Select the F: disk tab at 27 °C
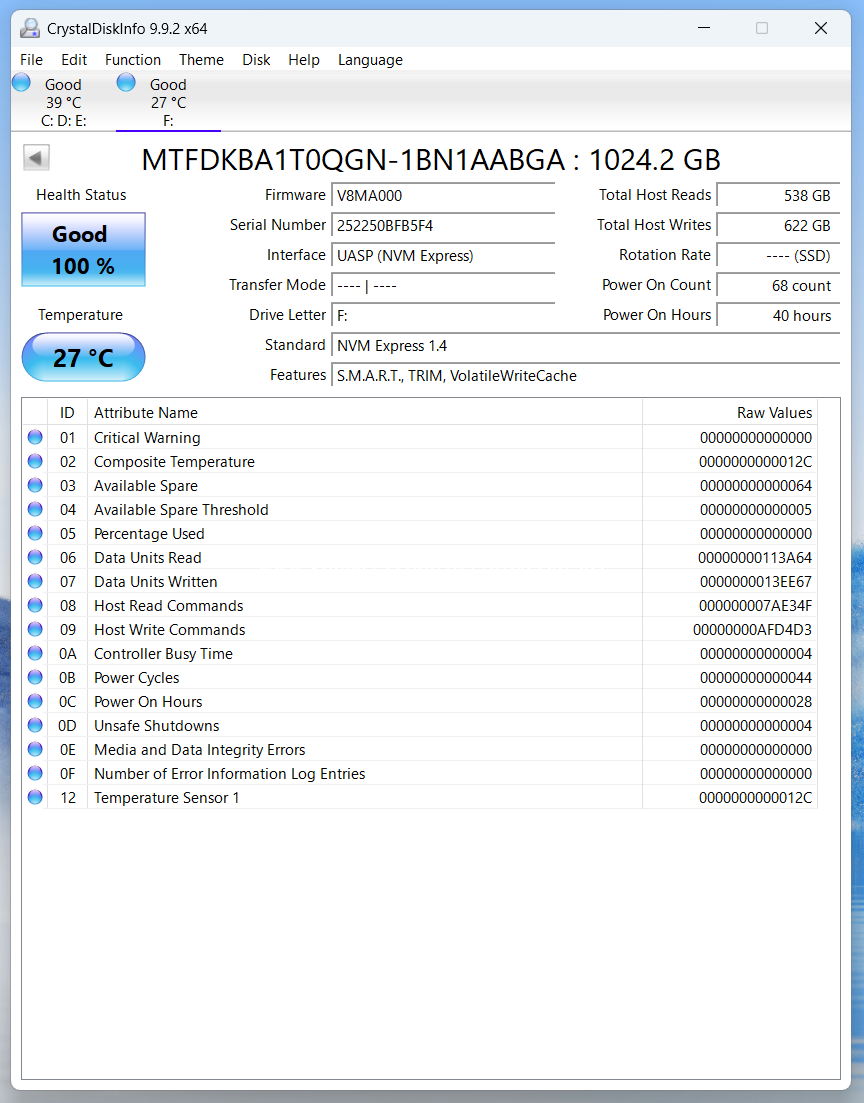Screen dimensions: 864x1103 tap(168, 102)
